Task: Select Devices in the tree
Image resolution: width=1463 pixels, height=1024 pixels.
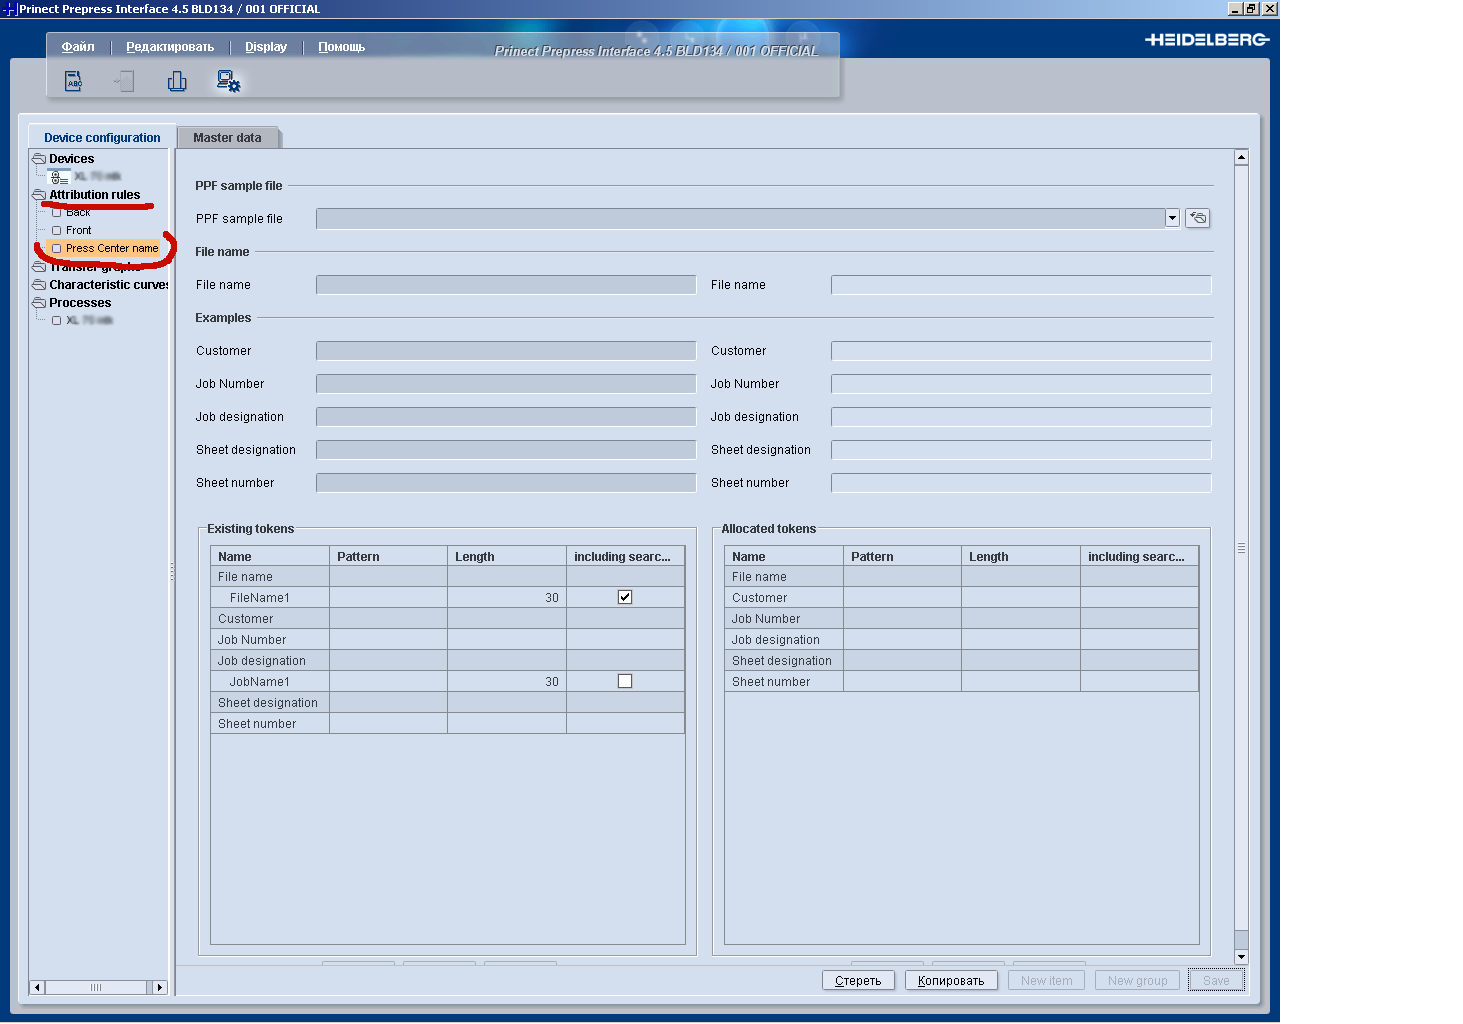Action: pyautogui.click(x=72, y=159)
